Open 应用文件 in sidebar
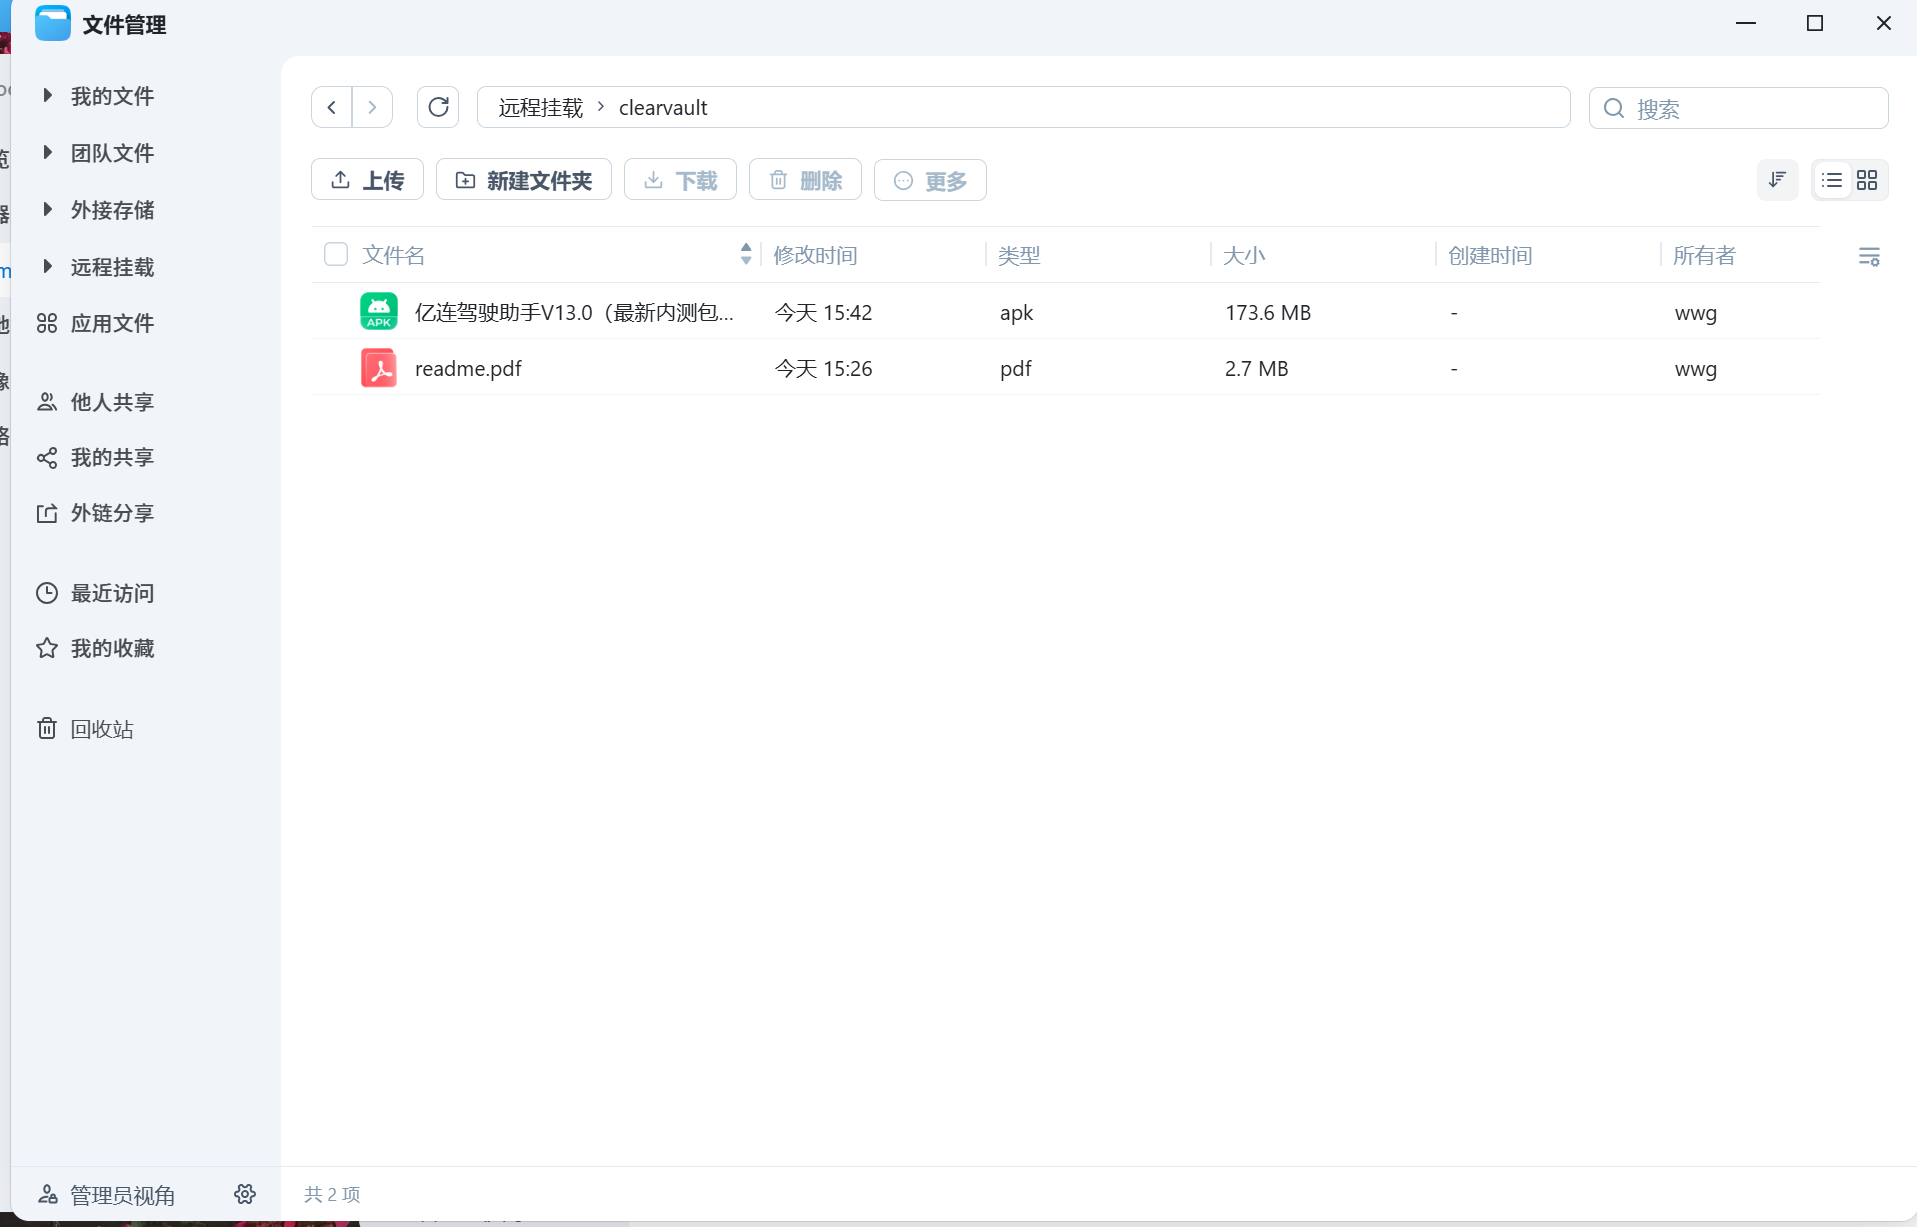The height and width of the screenshot is (1227, 1917). pos(96,323)
